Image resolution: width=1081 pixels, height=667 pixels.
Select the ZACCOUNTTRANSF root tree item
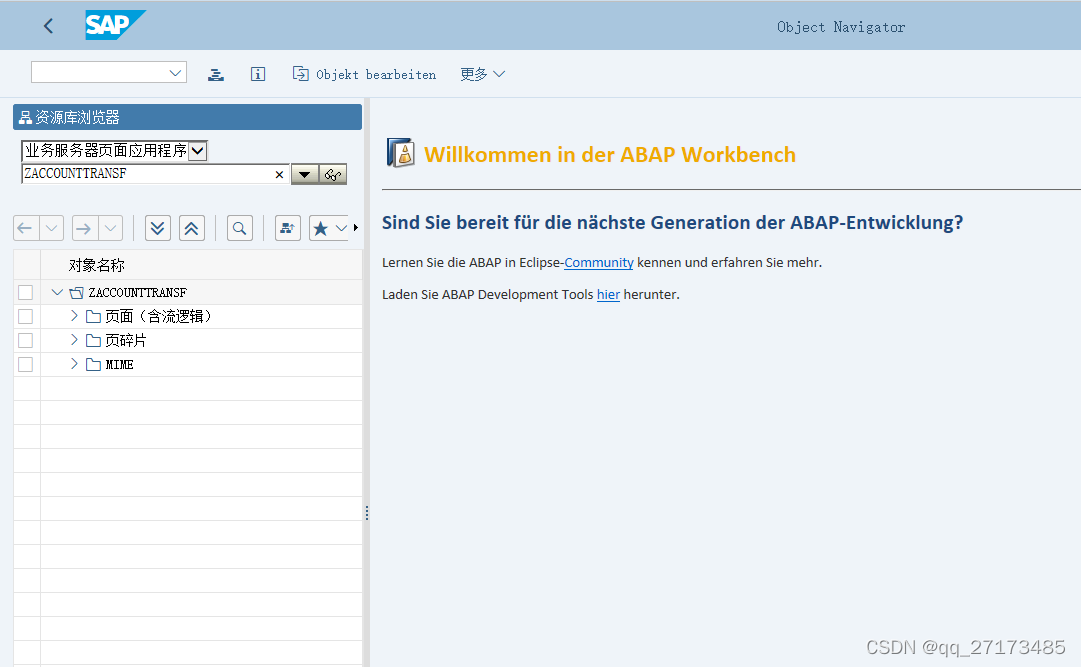click(x=137, y=293)
